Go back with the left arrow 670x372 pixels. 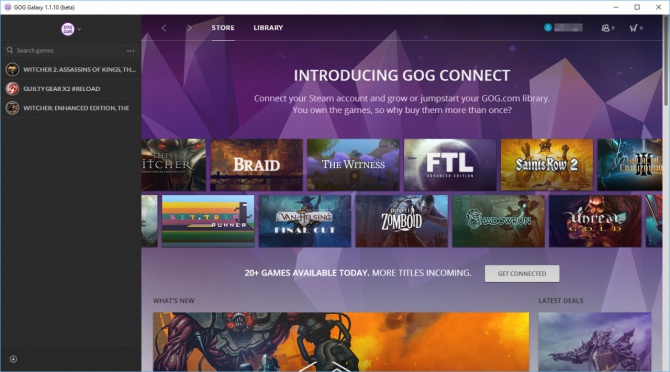click(164, 28)
